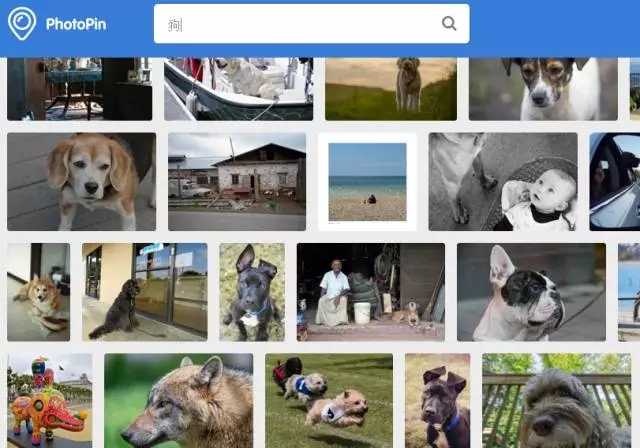Image resolution: width=640 pixels, height=448 pixels.
Task: Select the beach and sea photo
Action: tap(367, 181)
